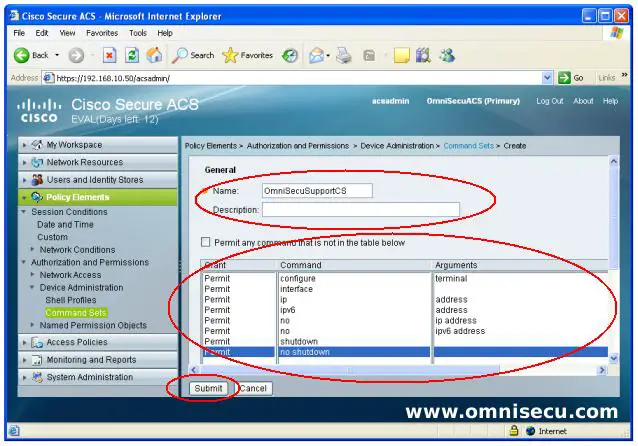Image resolution: width=638 pixels, height=446 pixels.
Task: Open the View menu
Action: [67, 33]
